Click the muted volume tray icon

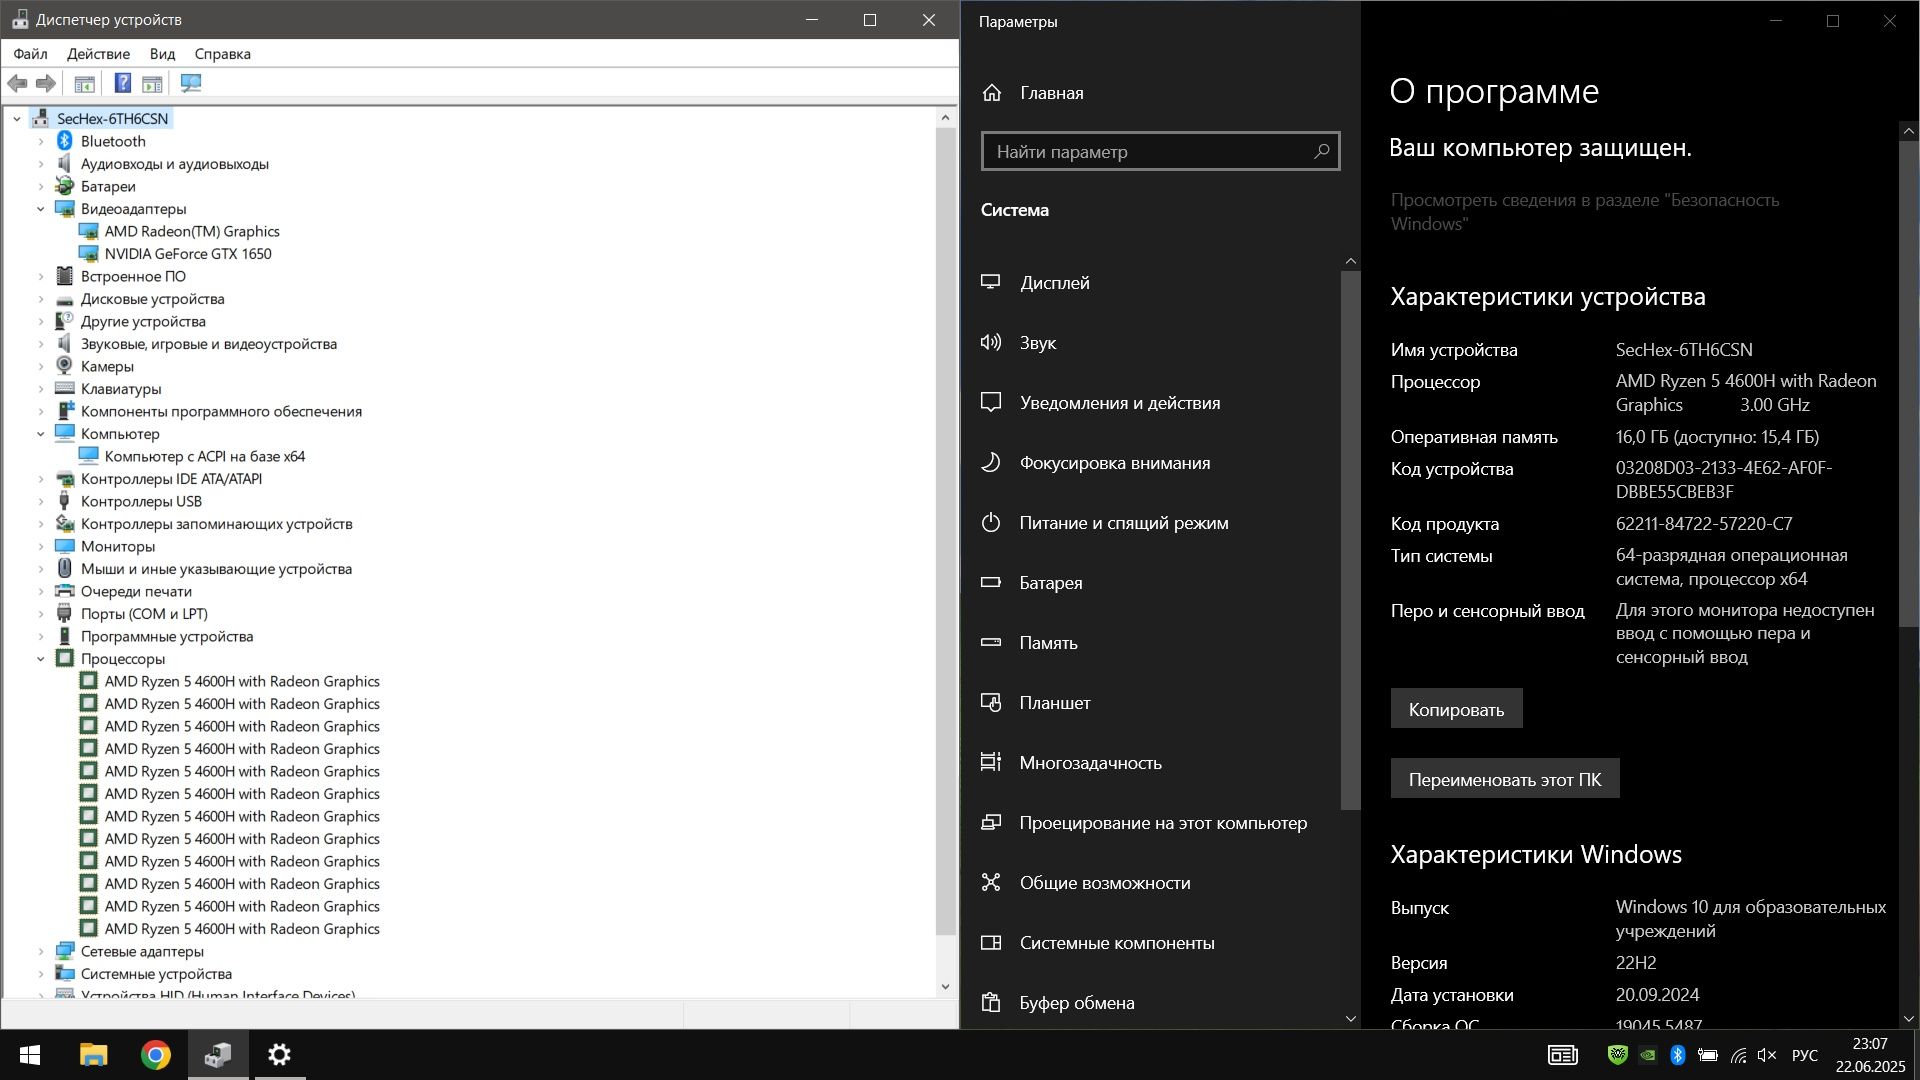coord(1766,1055)
